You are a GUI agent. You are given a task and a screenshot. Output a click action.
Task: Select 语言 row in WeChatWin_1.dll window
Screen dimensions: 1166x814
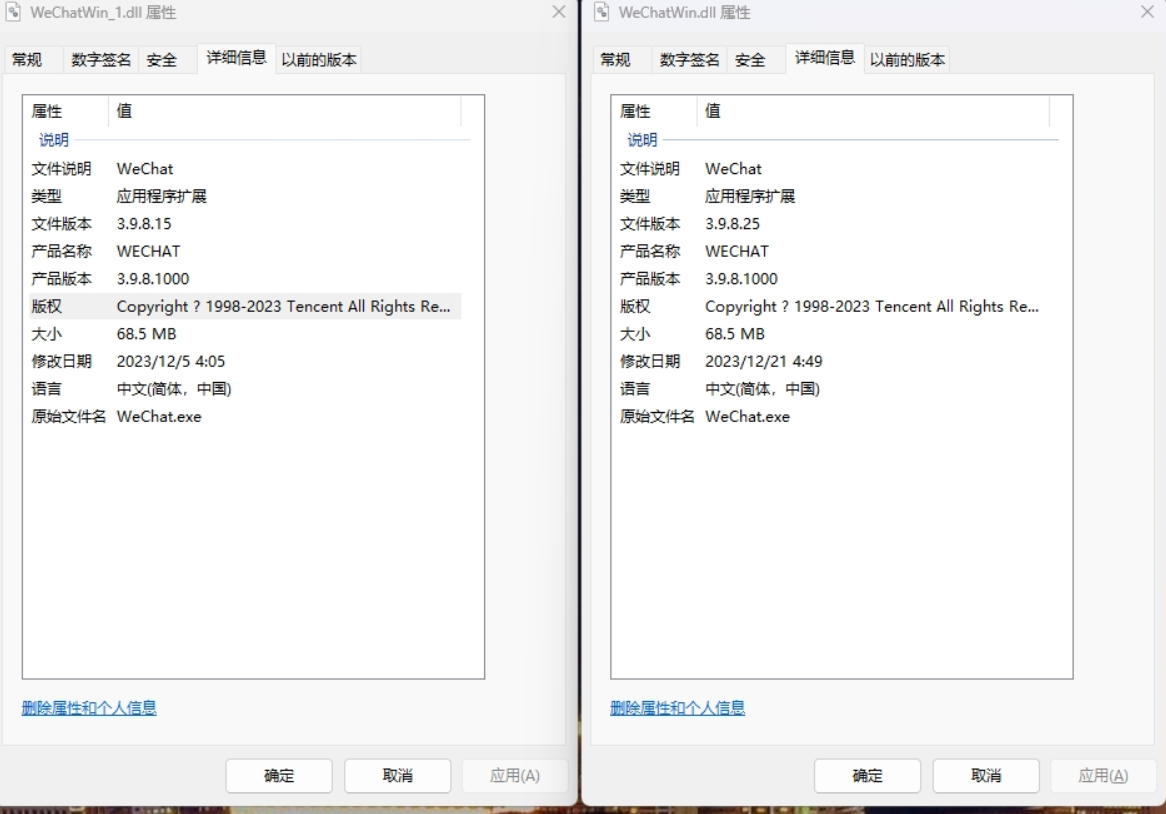(x=245, y=389)
